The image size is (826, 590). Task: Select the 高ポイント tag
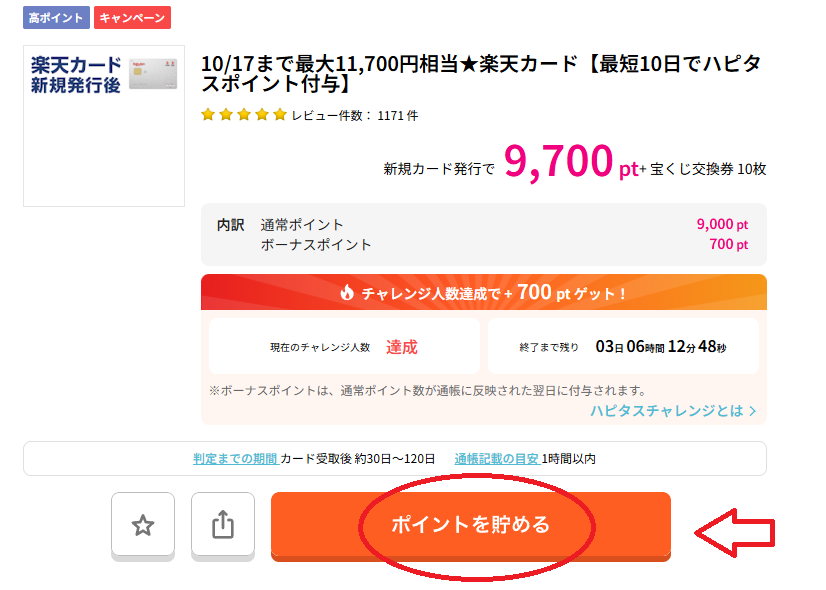56,18
